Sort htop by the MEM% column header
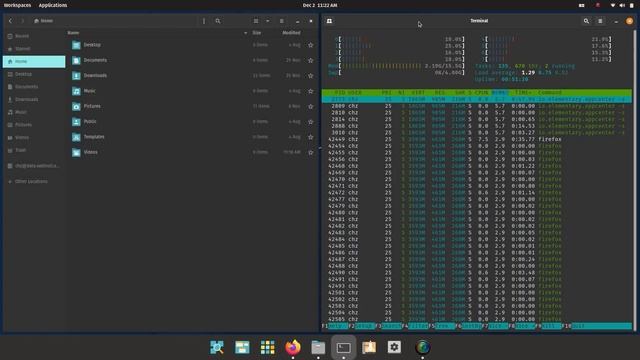Image resolution: width=640 pixels, height=360 pixels. tap(500, 93)
